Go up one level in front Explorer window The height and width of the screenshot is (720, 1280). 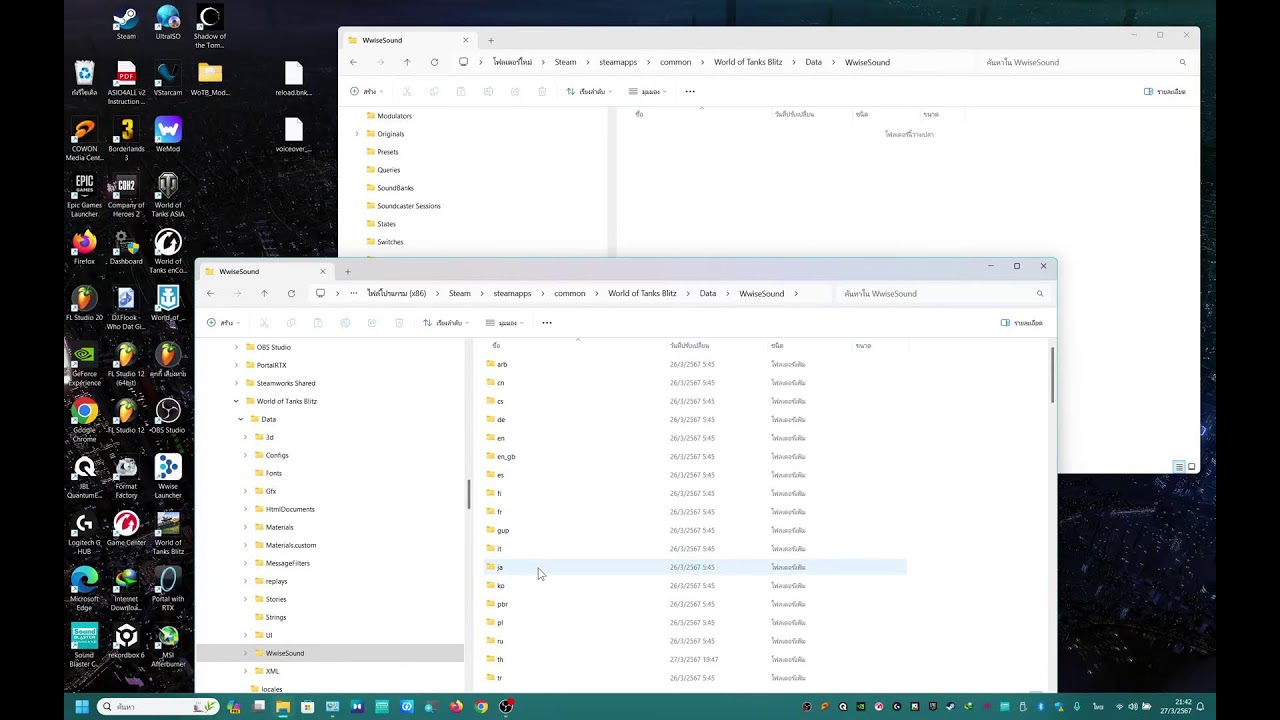(264, 293)
